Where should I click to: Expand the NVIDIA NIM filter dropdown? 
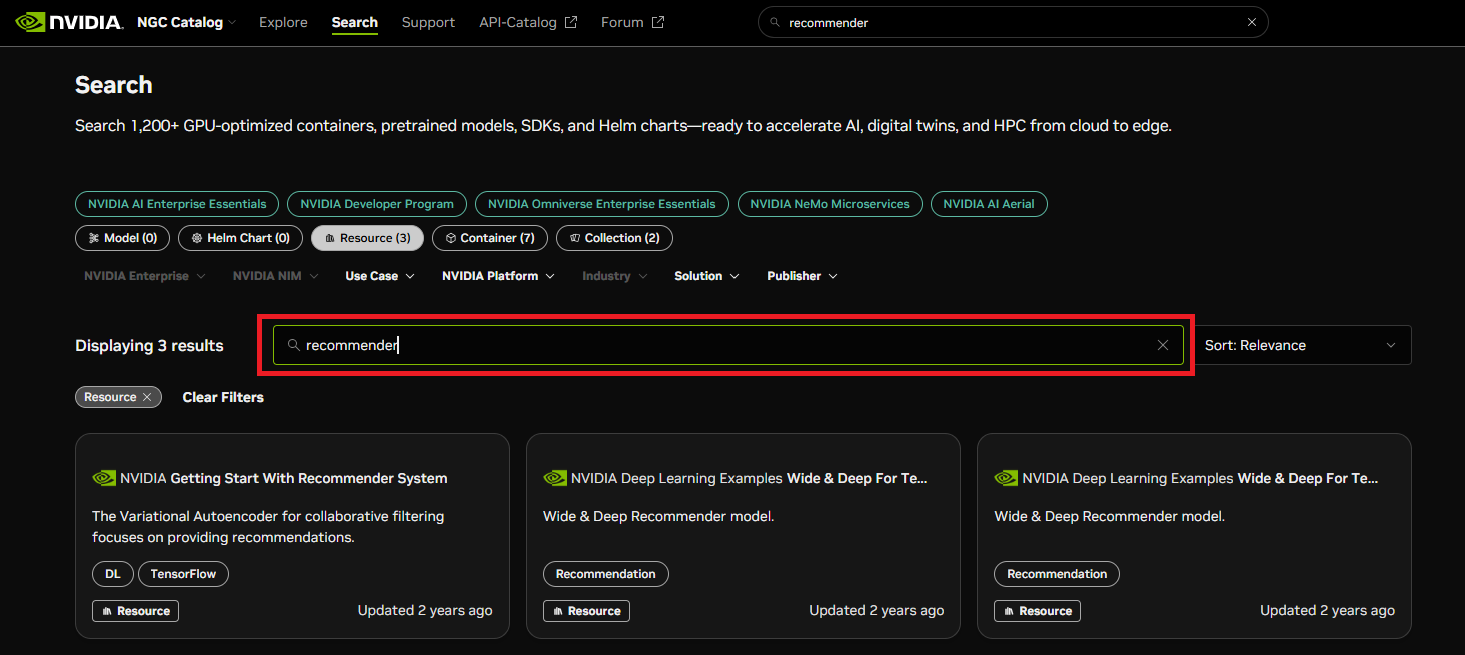[x=275, y=276]
